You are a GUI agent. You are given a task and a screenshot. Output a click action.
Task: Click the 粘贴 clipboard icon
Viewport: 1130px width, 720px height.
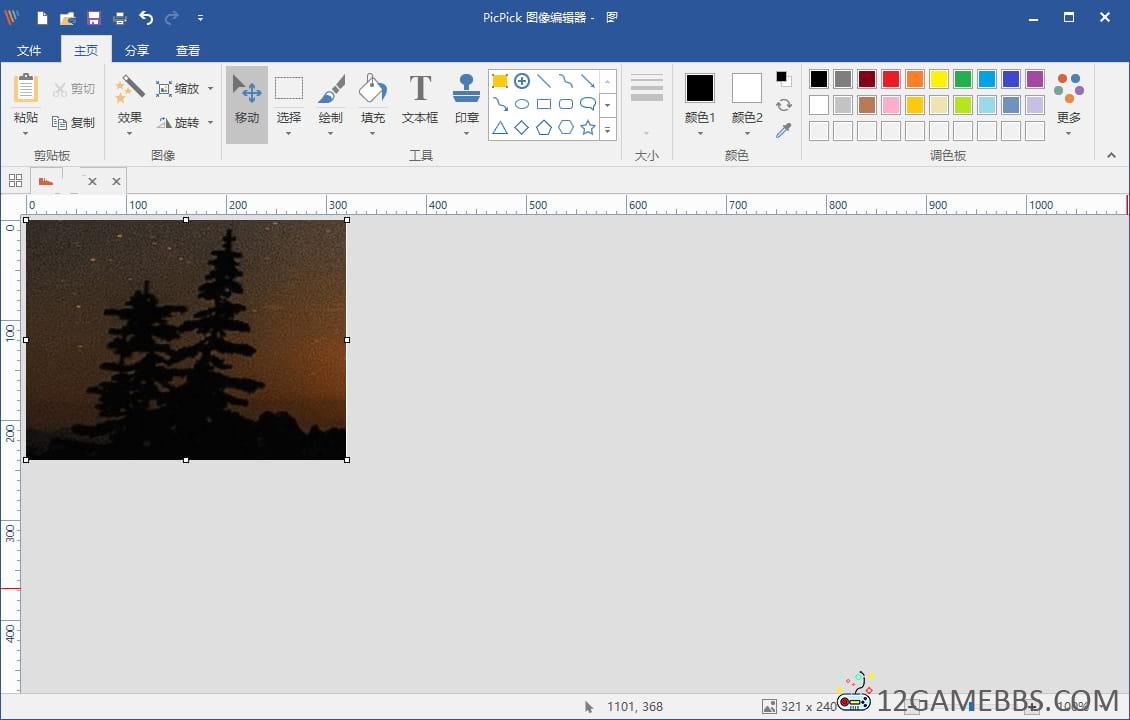(26, 89)
